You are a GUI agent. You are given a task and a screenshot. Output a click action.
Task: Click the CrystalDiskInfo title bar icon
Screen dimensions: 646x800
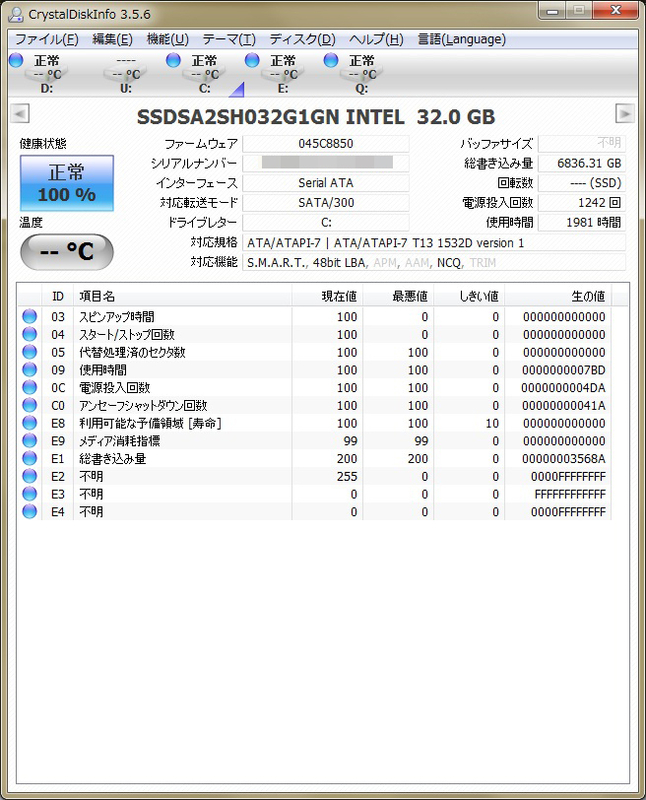[x=16, y=14]
